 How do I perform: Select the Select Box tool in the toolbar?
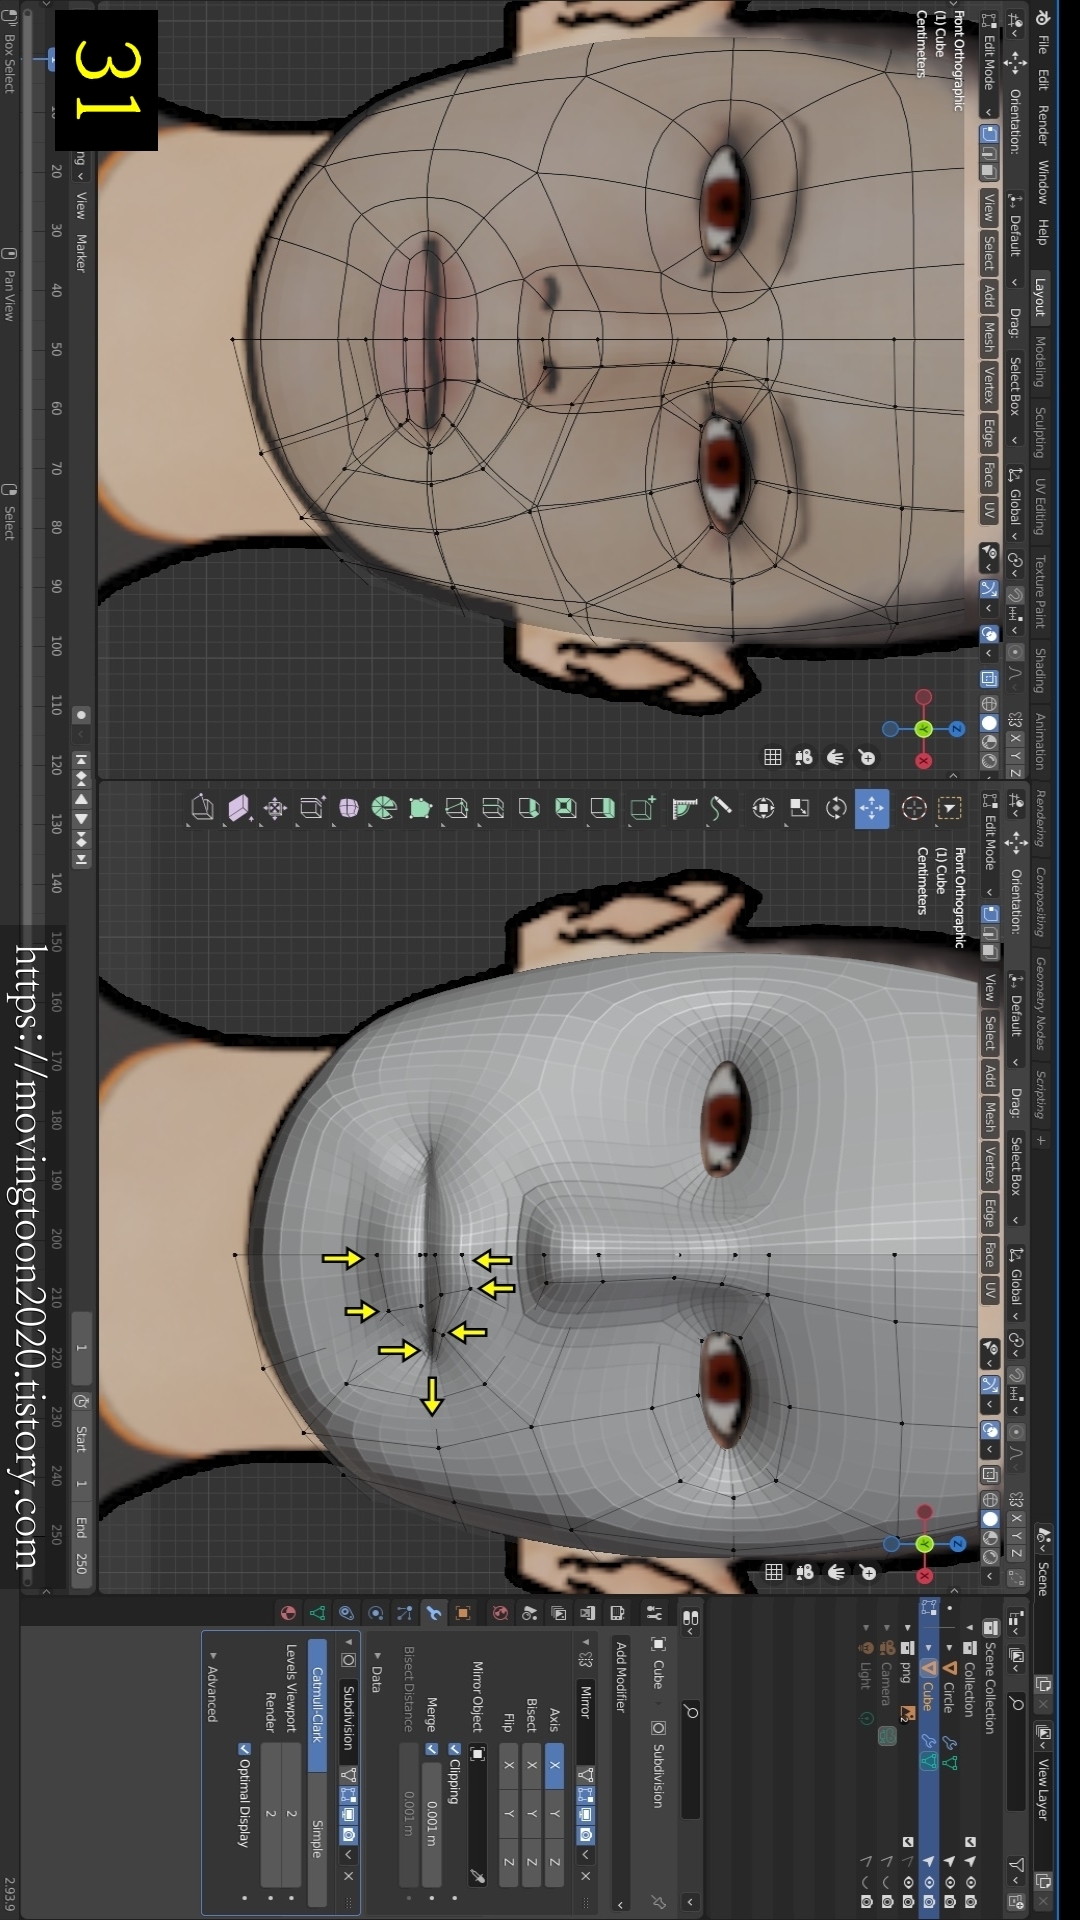coord(950,808)
